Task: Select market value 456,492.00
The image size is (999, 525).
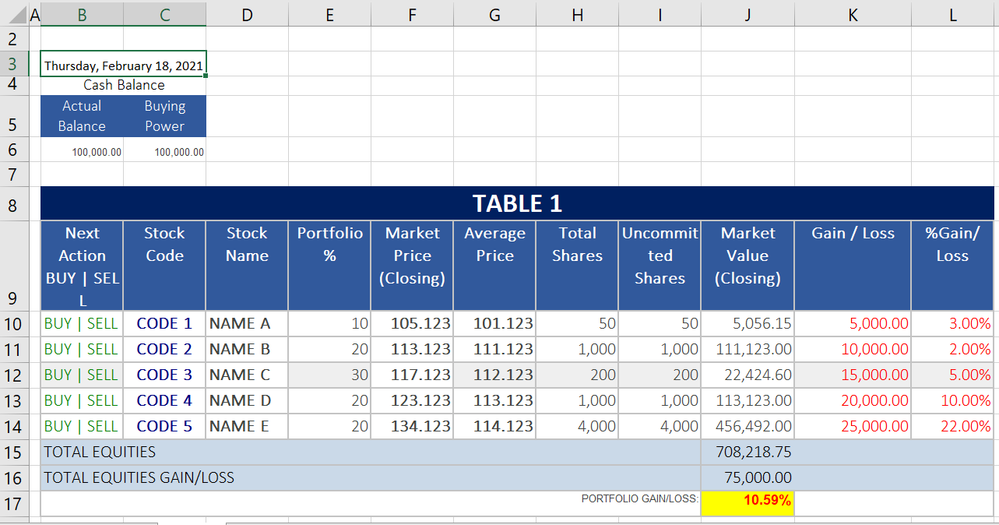Action: pyautogui.click(x=748, y=426)
